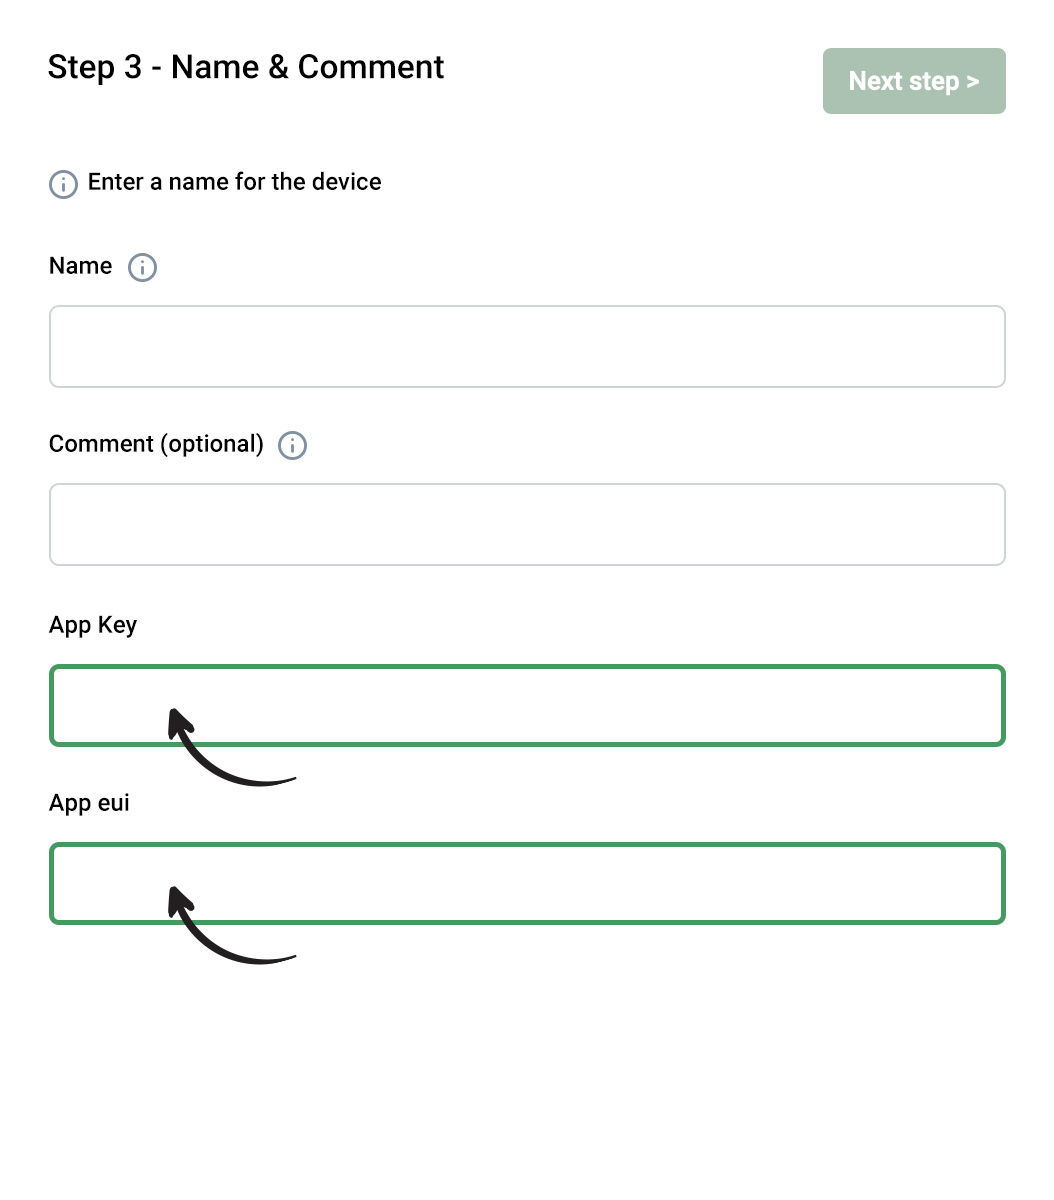The height and width of the screenshot is (1200, 1054).
Task: Click the arrowhead tip inside App Key field
Action: pos(177,720)
